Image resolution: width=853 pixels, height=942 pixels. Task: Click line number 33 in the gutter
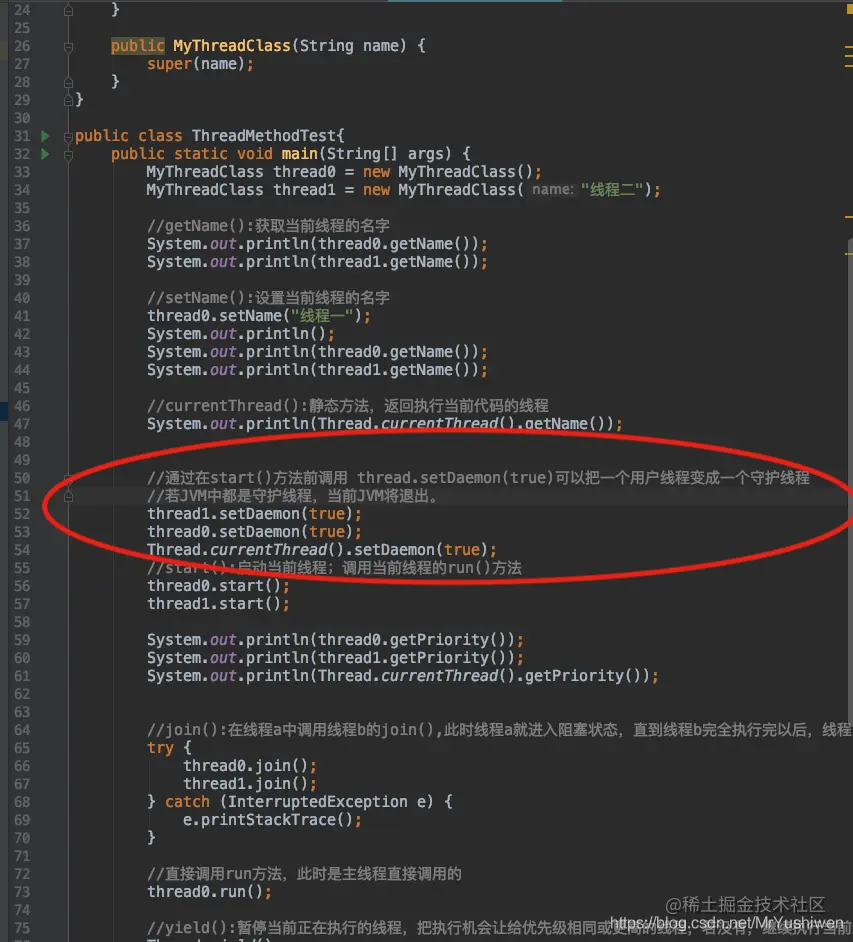pyautogui.click(x=22, y=172)
